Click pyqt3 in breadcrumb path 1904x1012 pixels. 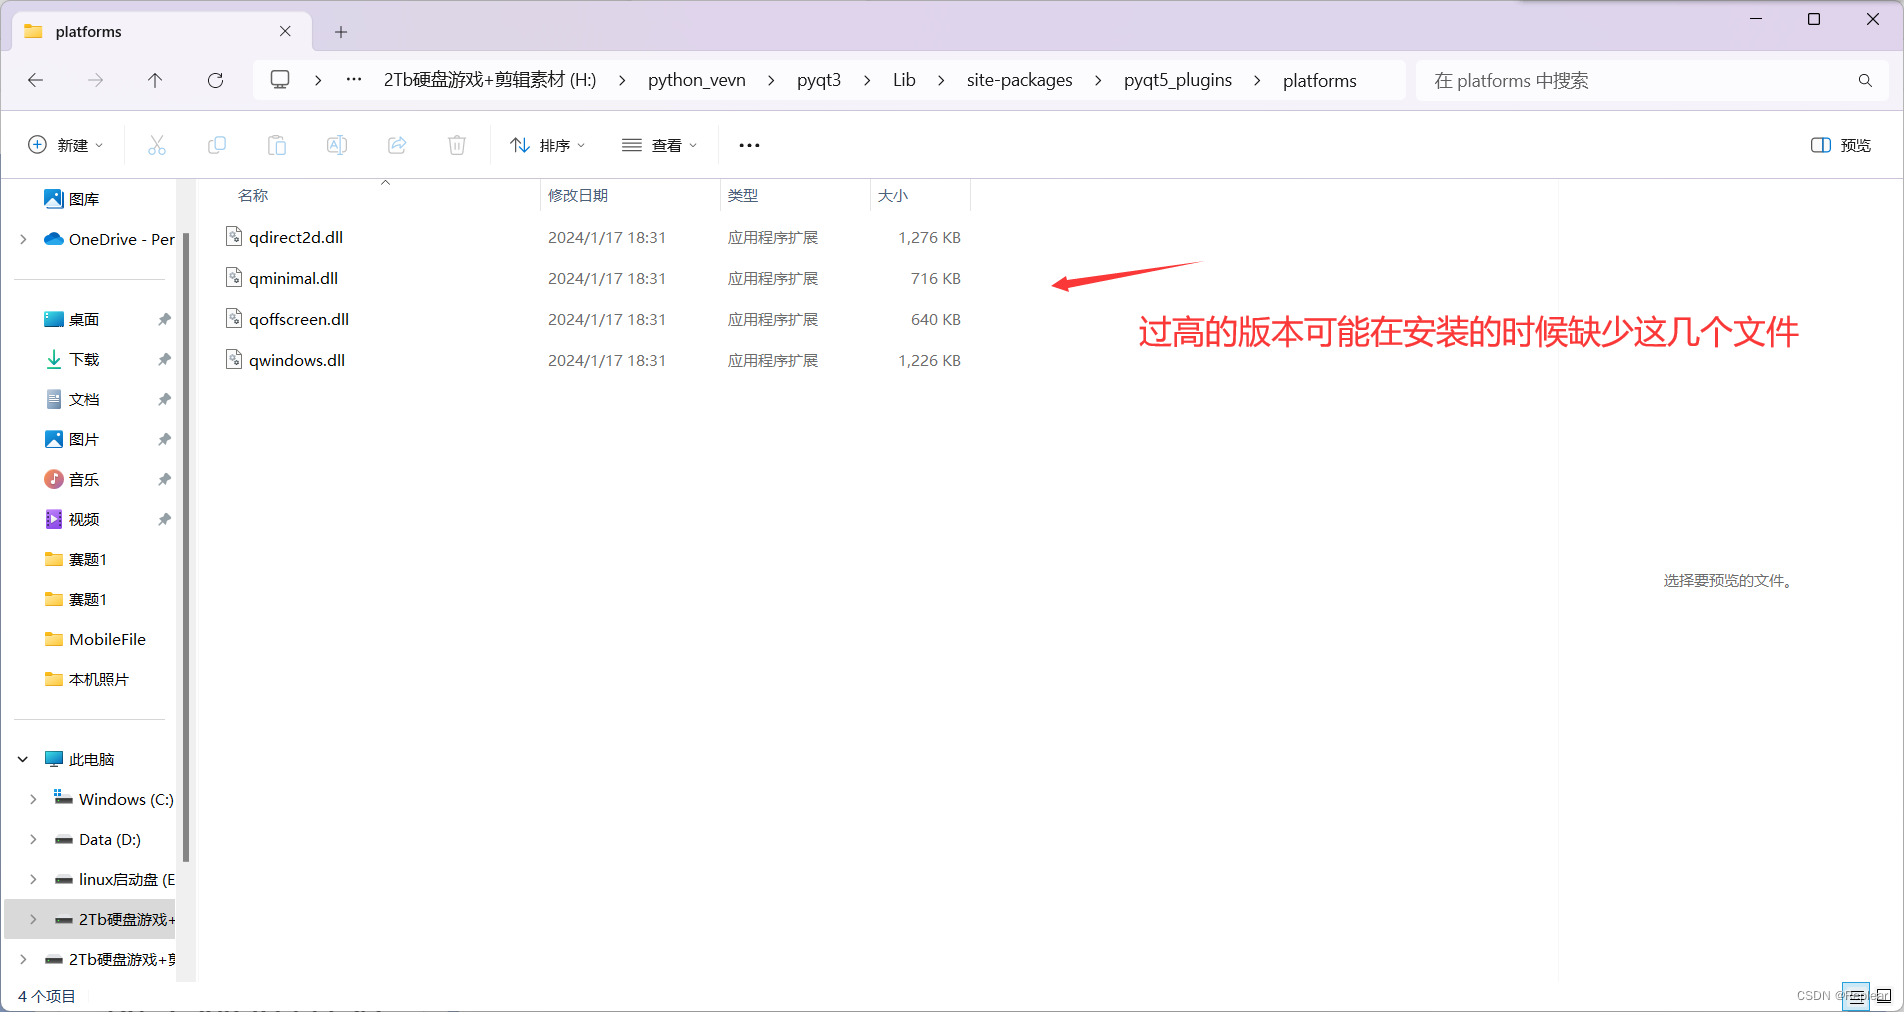819,80
